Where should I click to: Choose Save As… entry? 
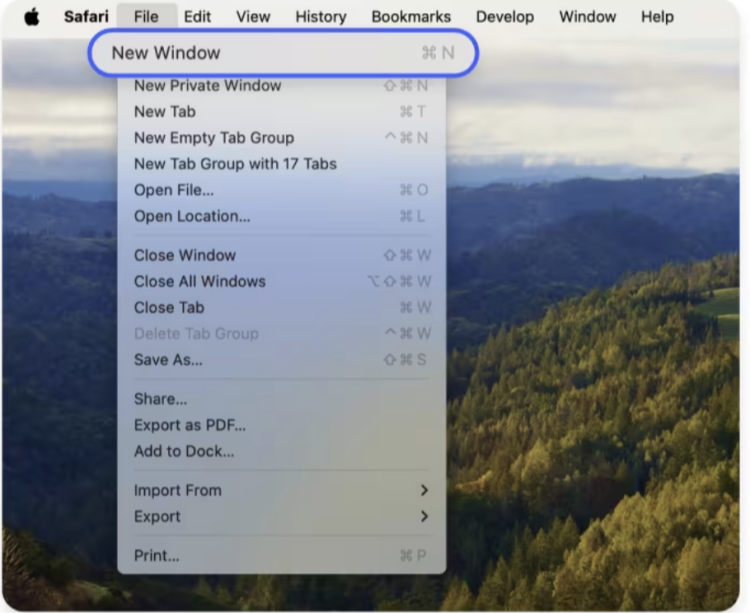(x=282, y=360)
